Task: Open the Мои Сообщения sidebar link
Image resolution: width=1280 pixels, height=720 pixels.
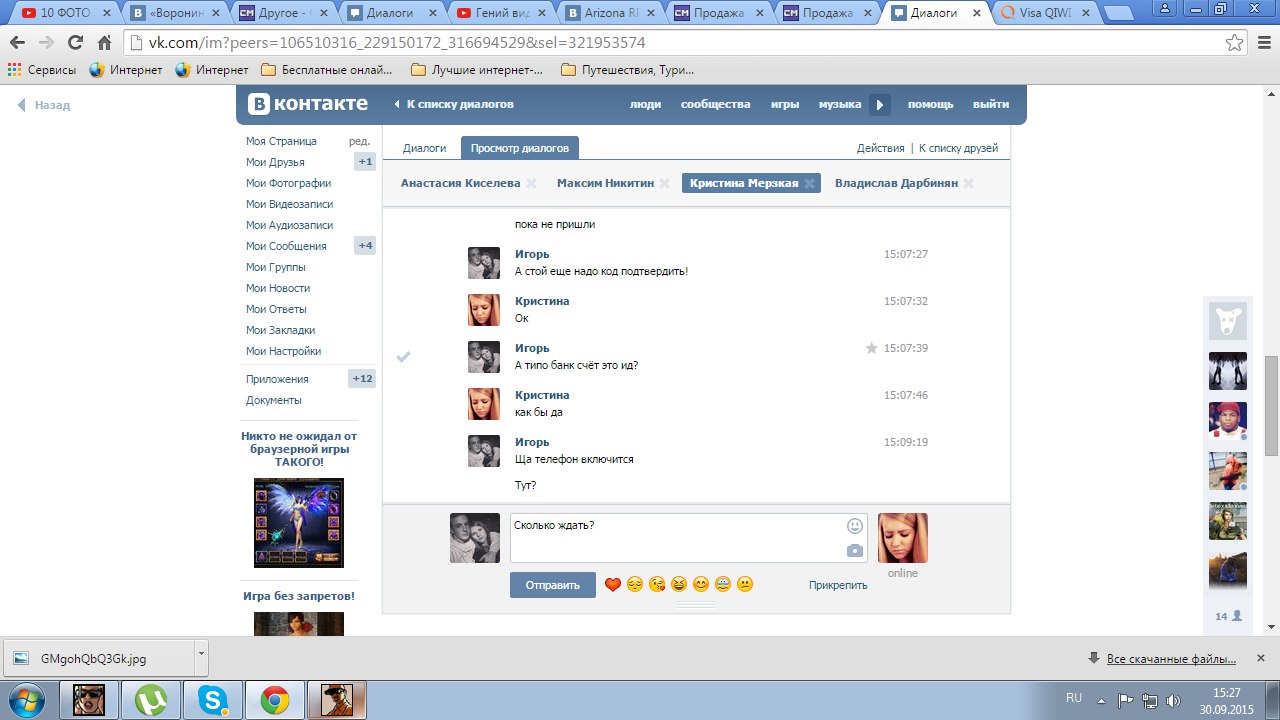Action: click(286, 246)
